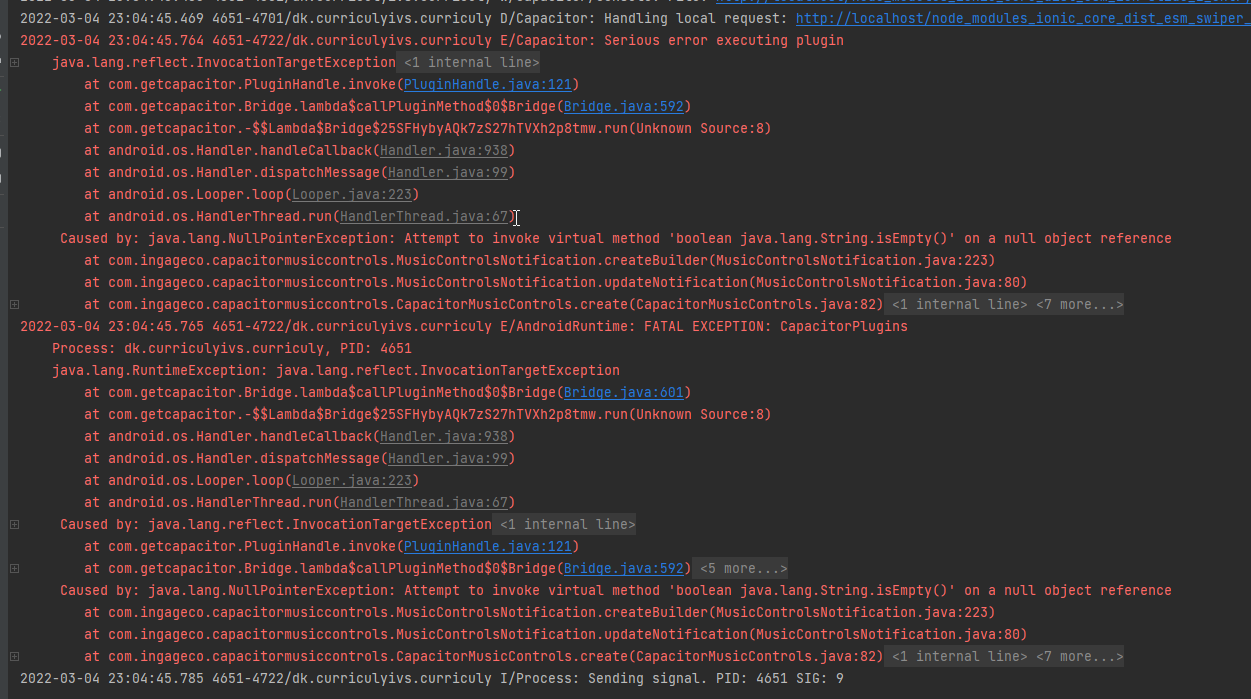Open Bridge.java:592 in the 'Serious error executing plugin' trace

[x=623, y=106]
